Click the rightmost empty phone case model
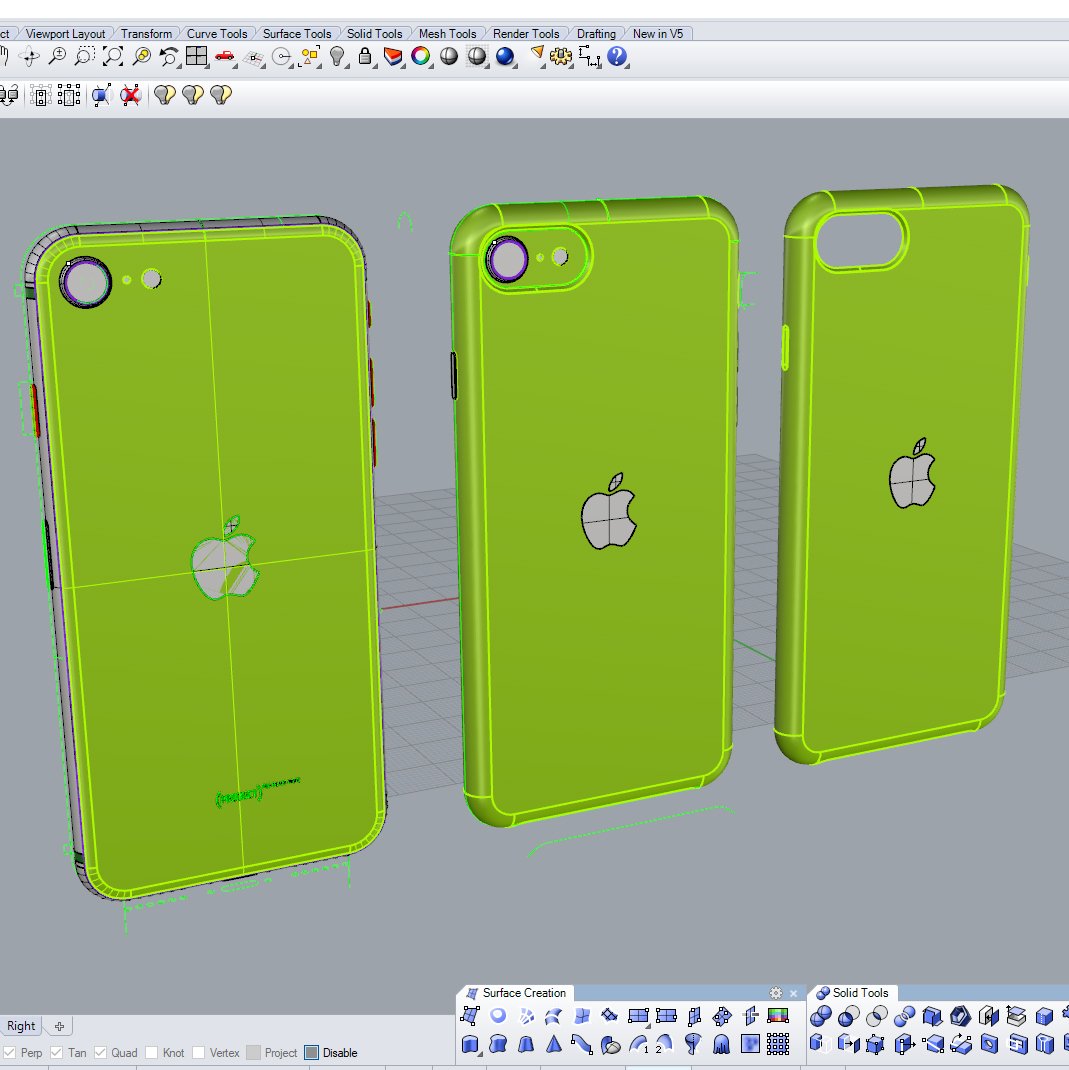1069x1070 pixels. click(x=900, y=474)
